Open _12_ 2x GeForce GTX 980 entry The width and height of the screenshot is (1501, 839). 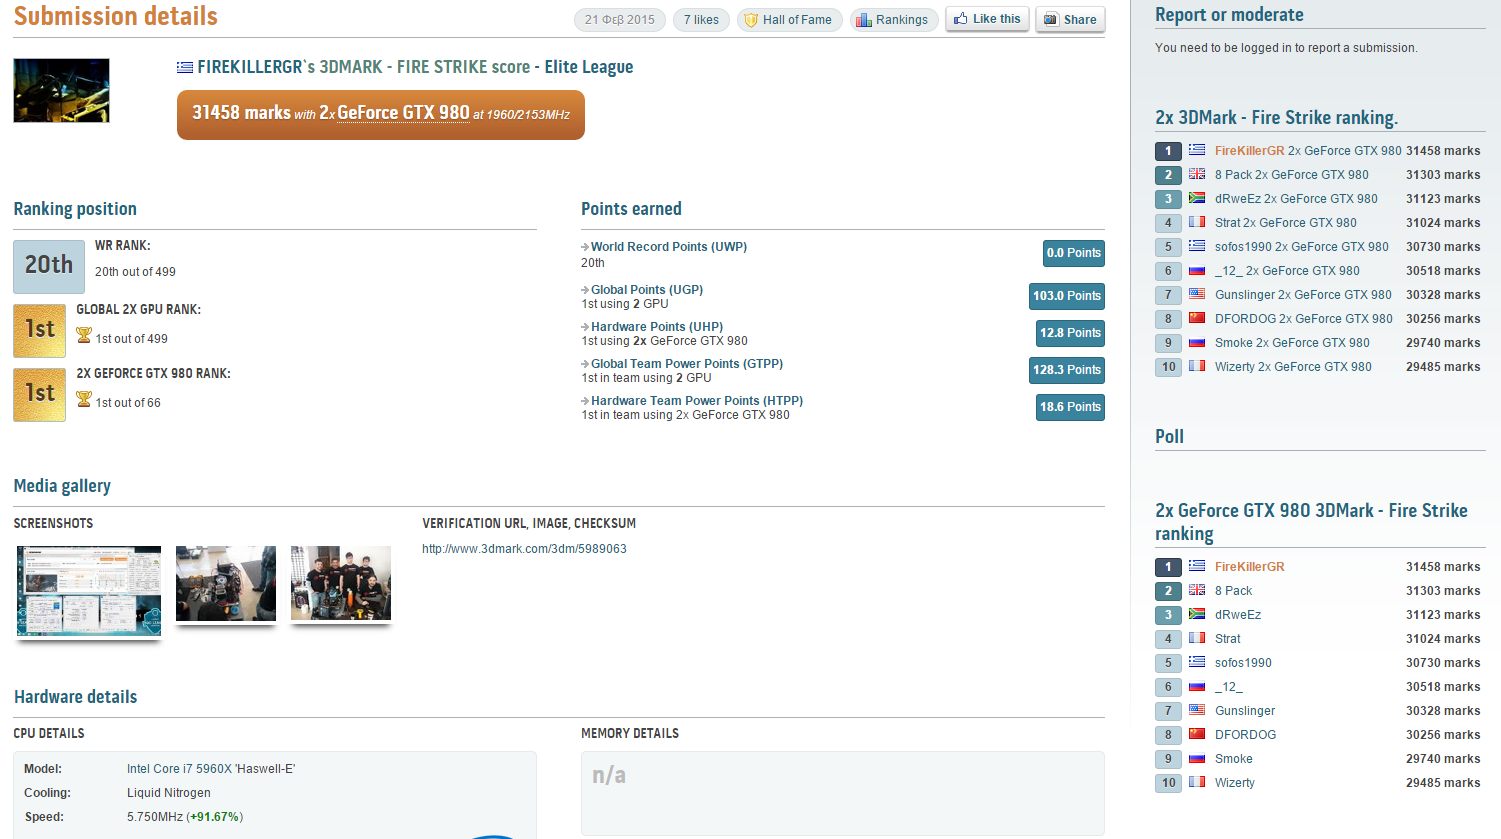click(1287, 271)
